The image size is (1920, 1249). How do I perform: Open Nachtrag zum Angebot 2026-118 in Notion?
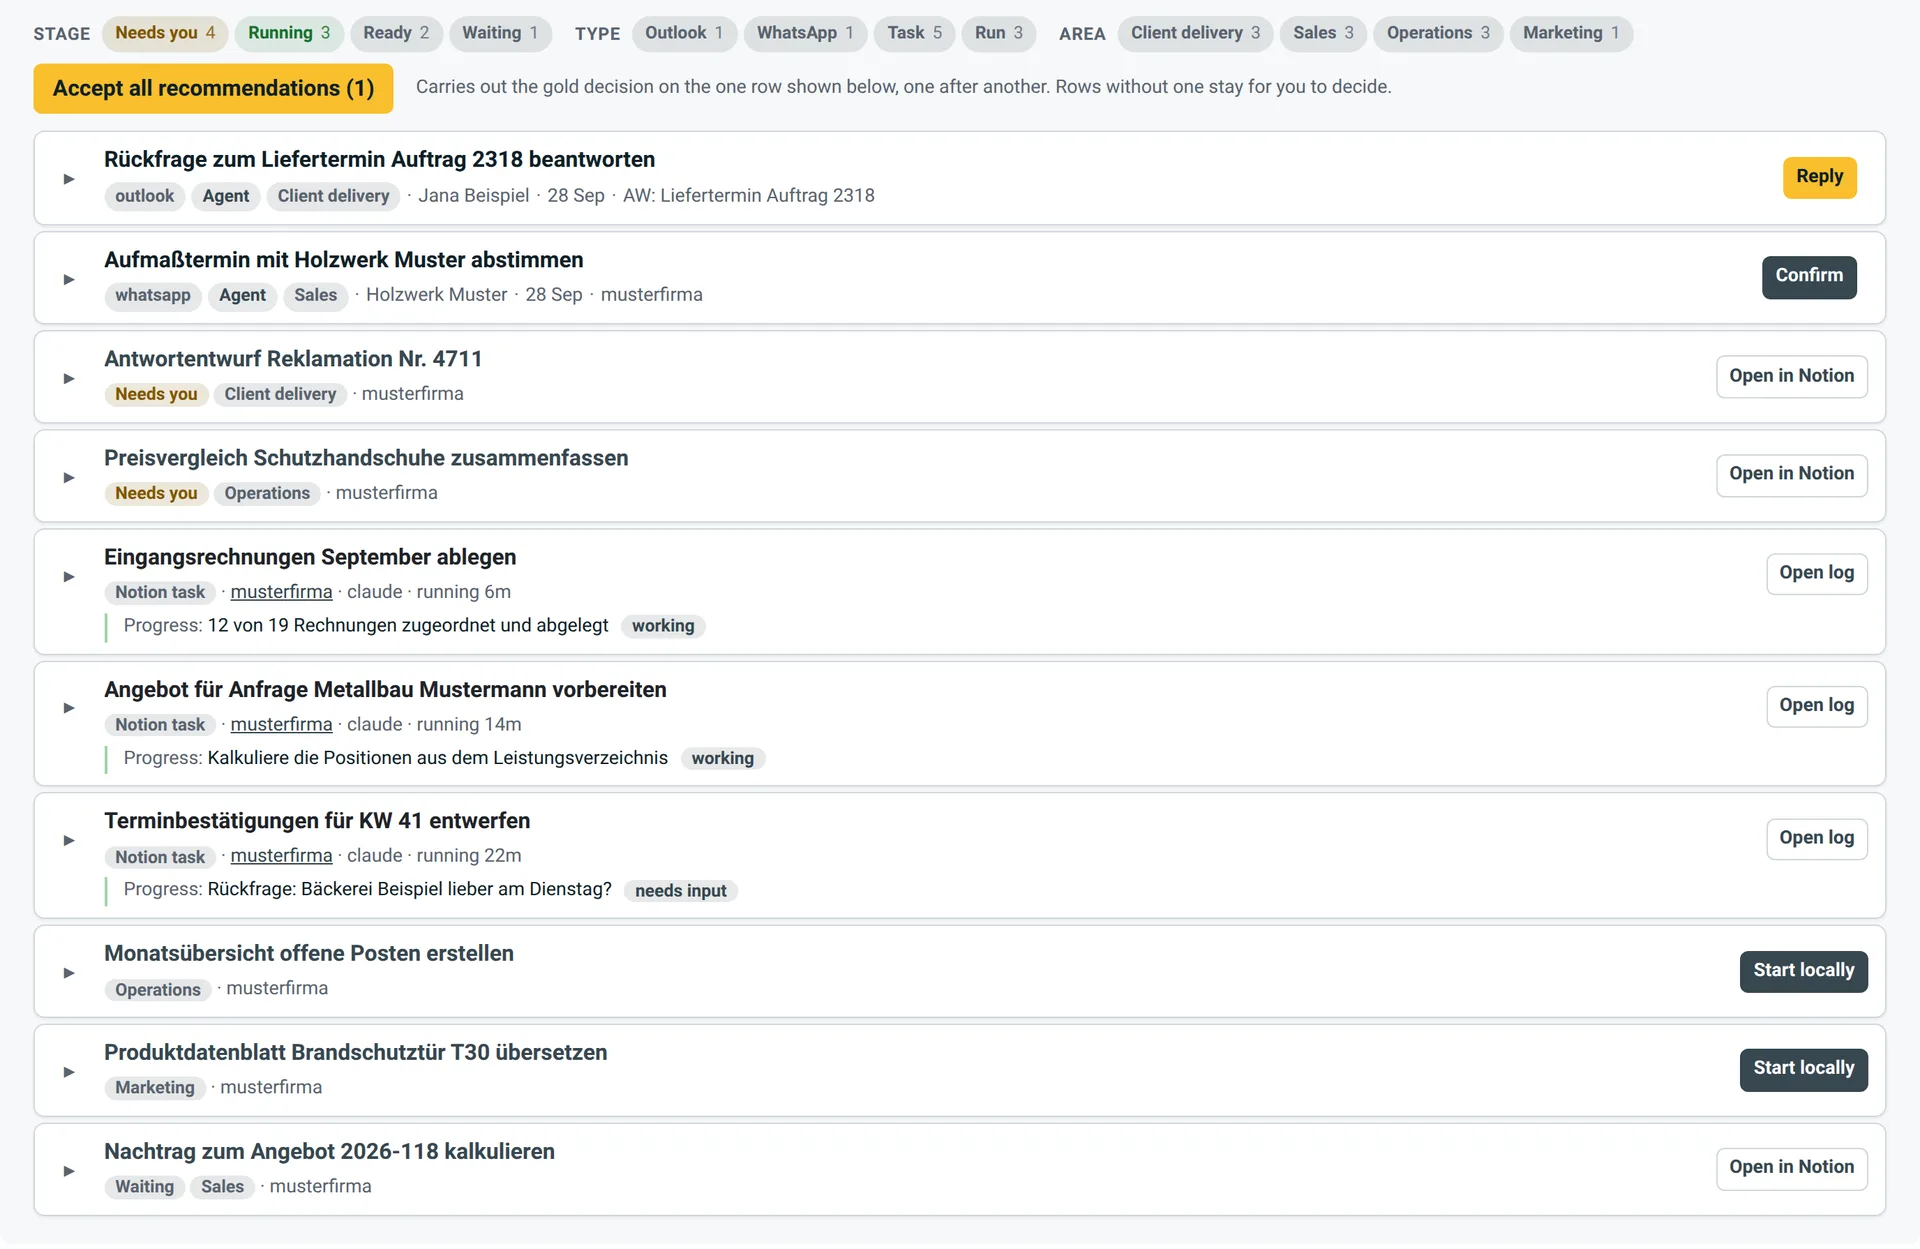(1791, 1168)
